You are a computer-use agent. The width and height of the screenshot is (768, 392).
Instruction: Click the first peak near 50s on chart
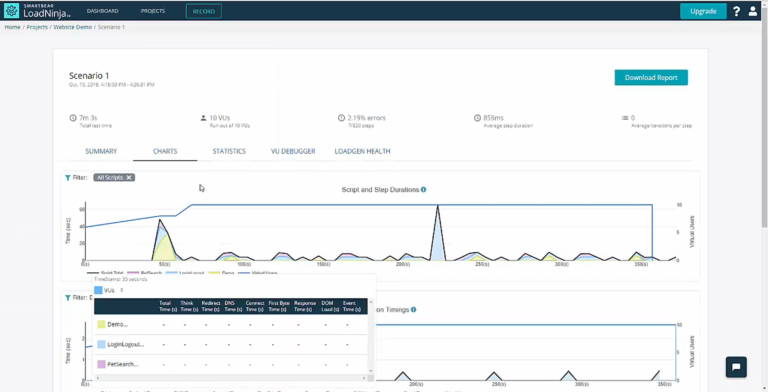point(159,220)
